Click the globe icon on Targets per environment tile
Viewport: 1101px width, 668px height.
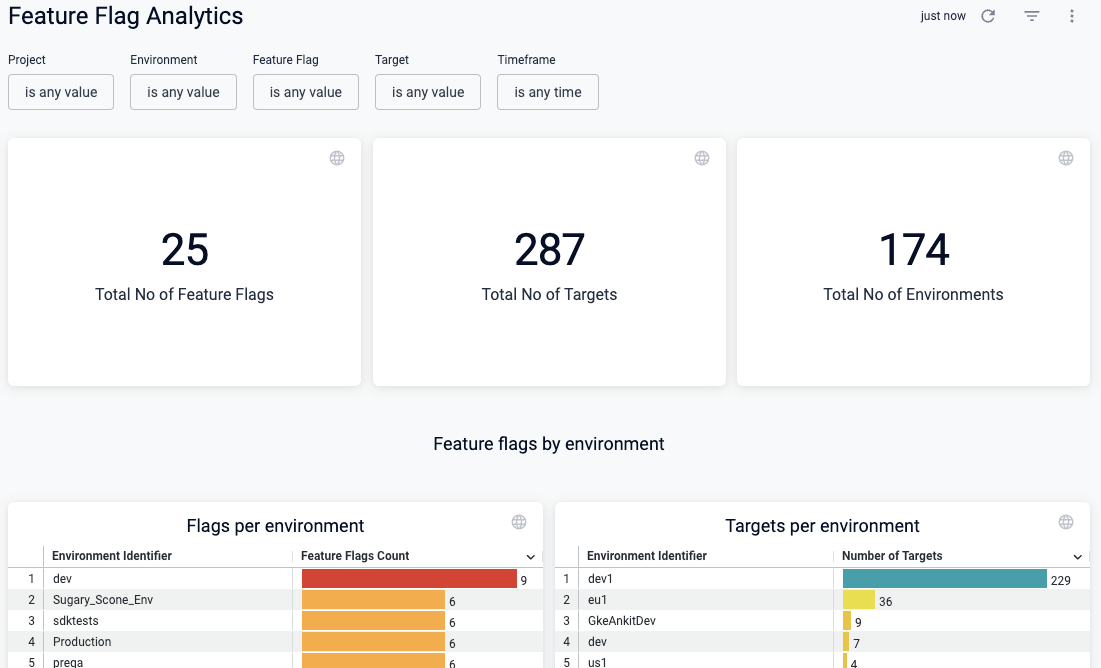coord(1065,521)
